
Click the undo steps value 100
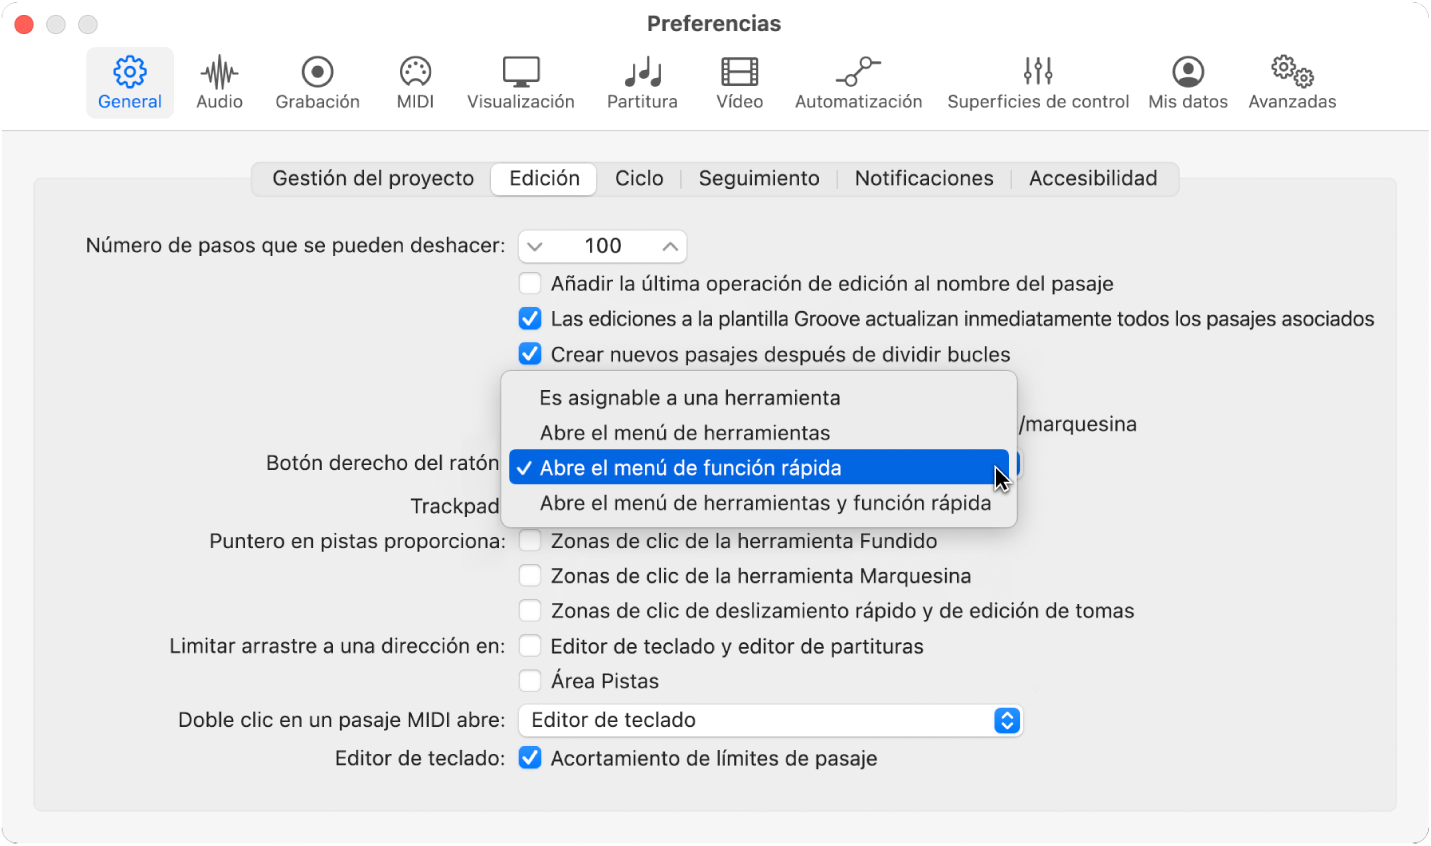[x=603, y=246]
